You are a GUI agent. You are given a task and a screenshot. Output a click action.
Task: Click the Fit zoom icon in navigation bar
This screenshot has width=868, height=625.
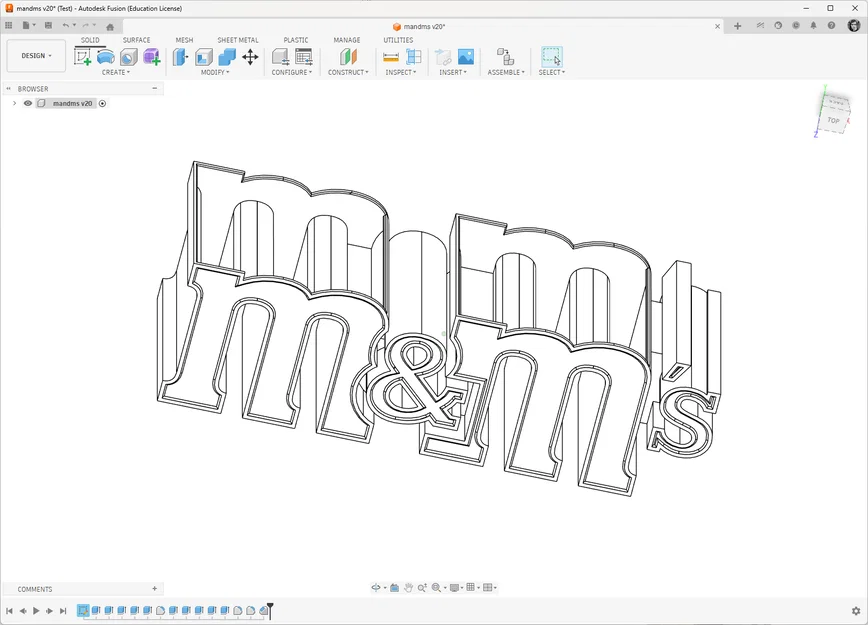(436, 587)
